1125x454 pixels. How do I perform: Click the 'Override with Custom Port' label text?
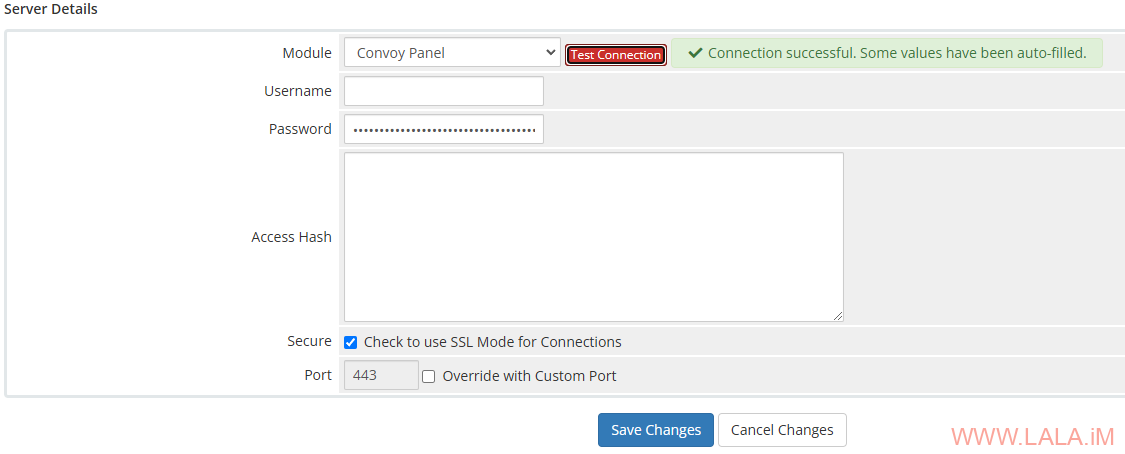pyautogui.click(x=529, y=376)
